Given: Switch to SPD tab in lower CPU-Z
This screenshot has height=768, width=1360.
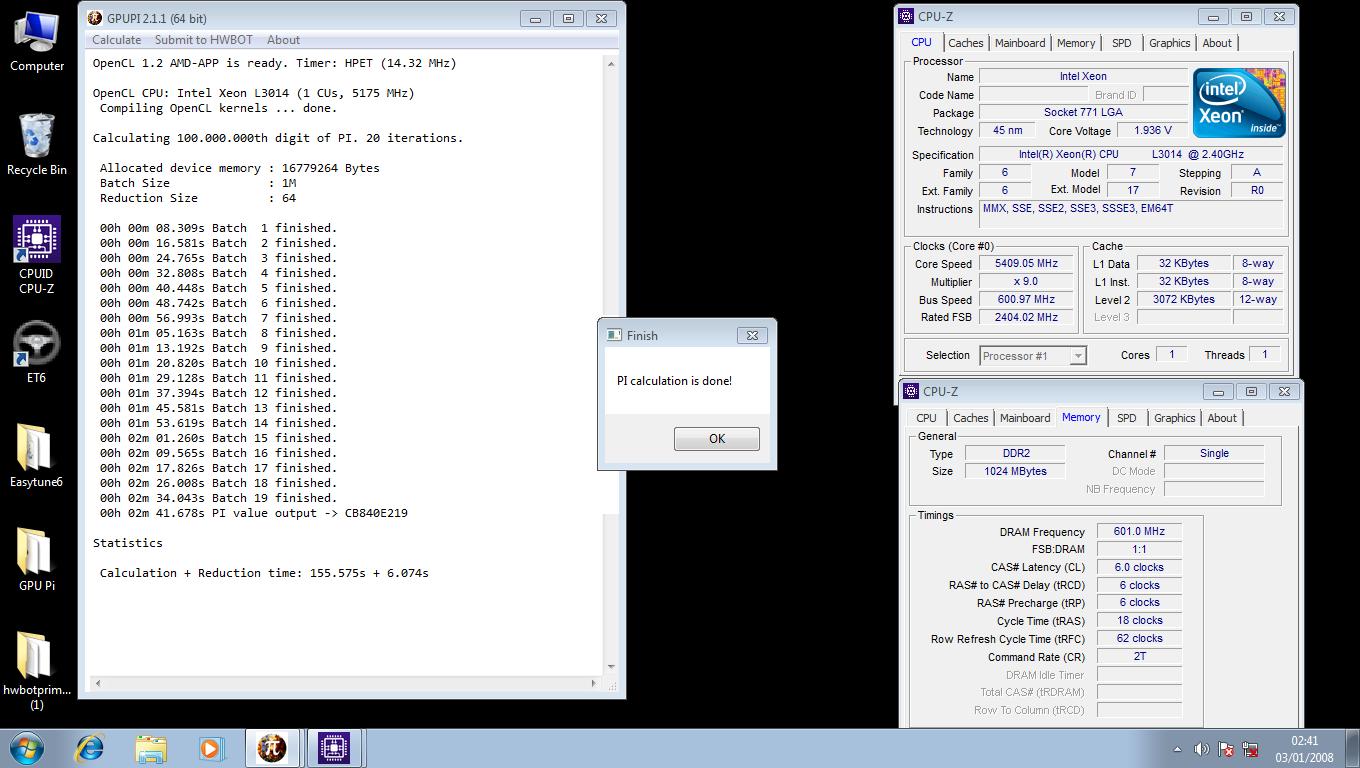Looking at the screenshot, I should click(1127, 418).
